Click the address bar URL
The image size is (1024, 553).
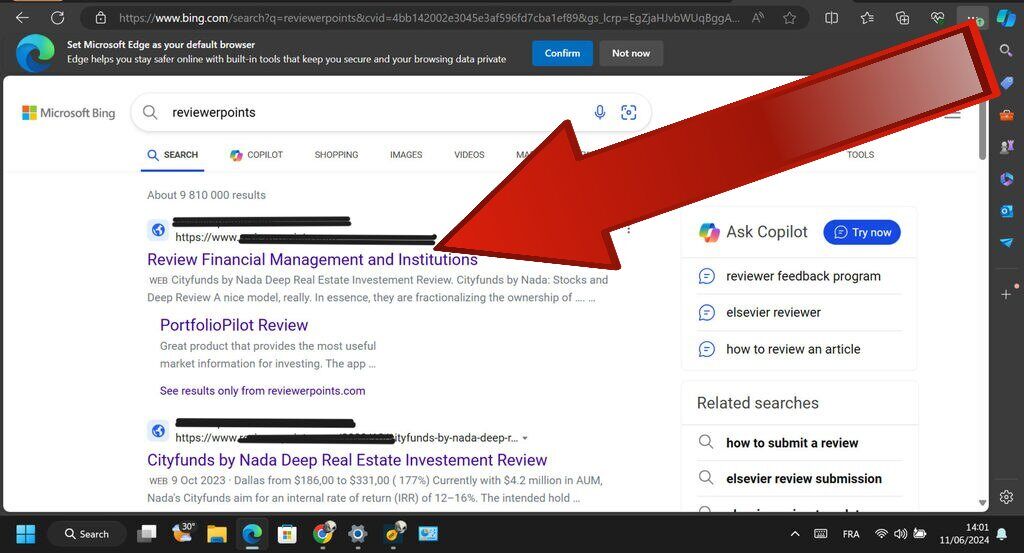coord(429,18)
